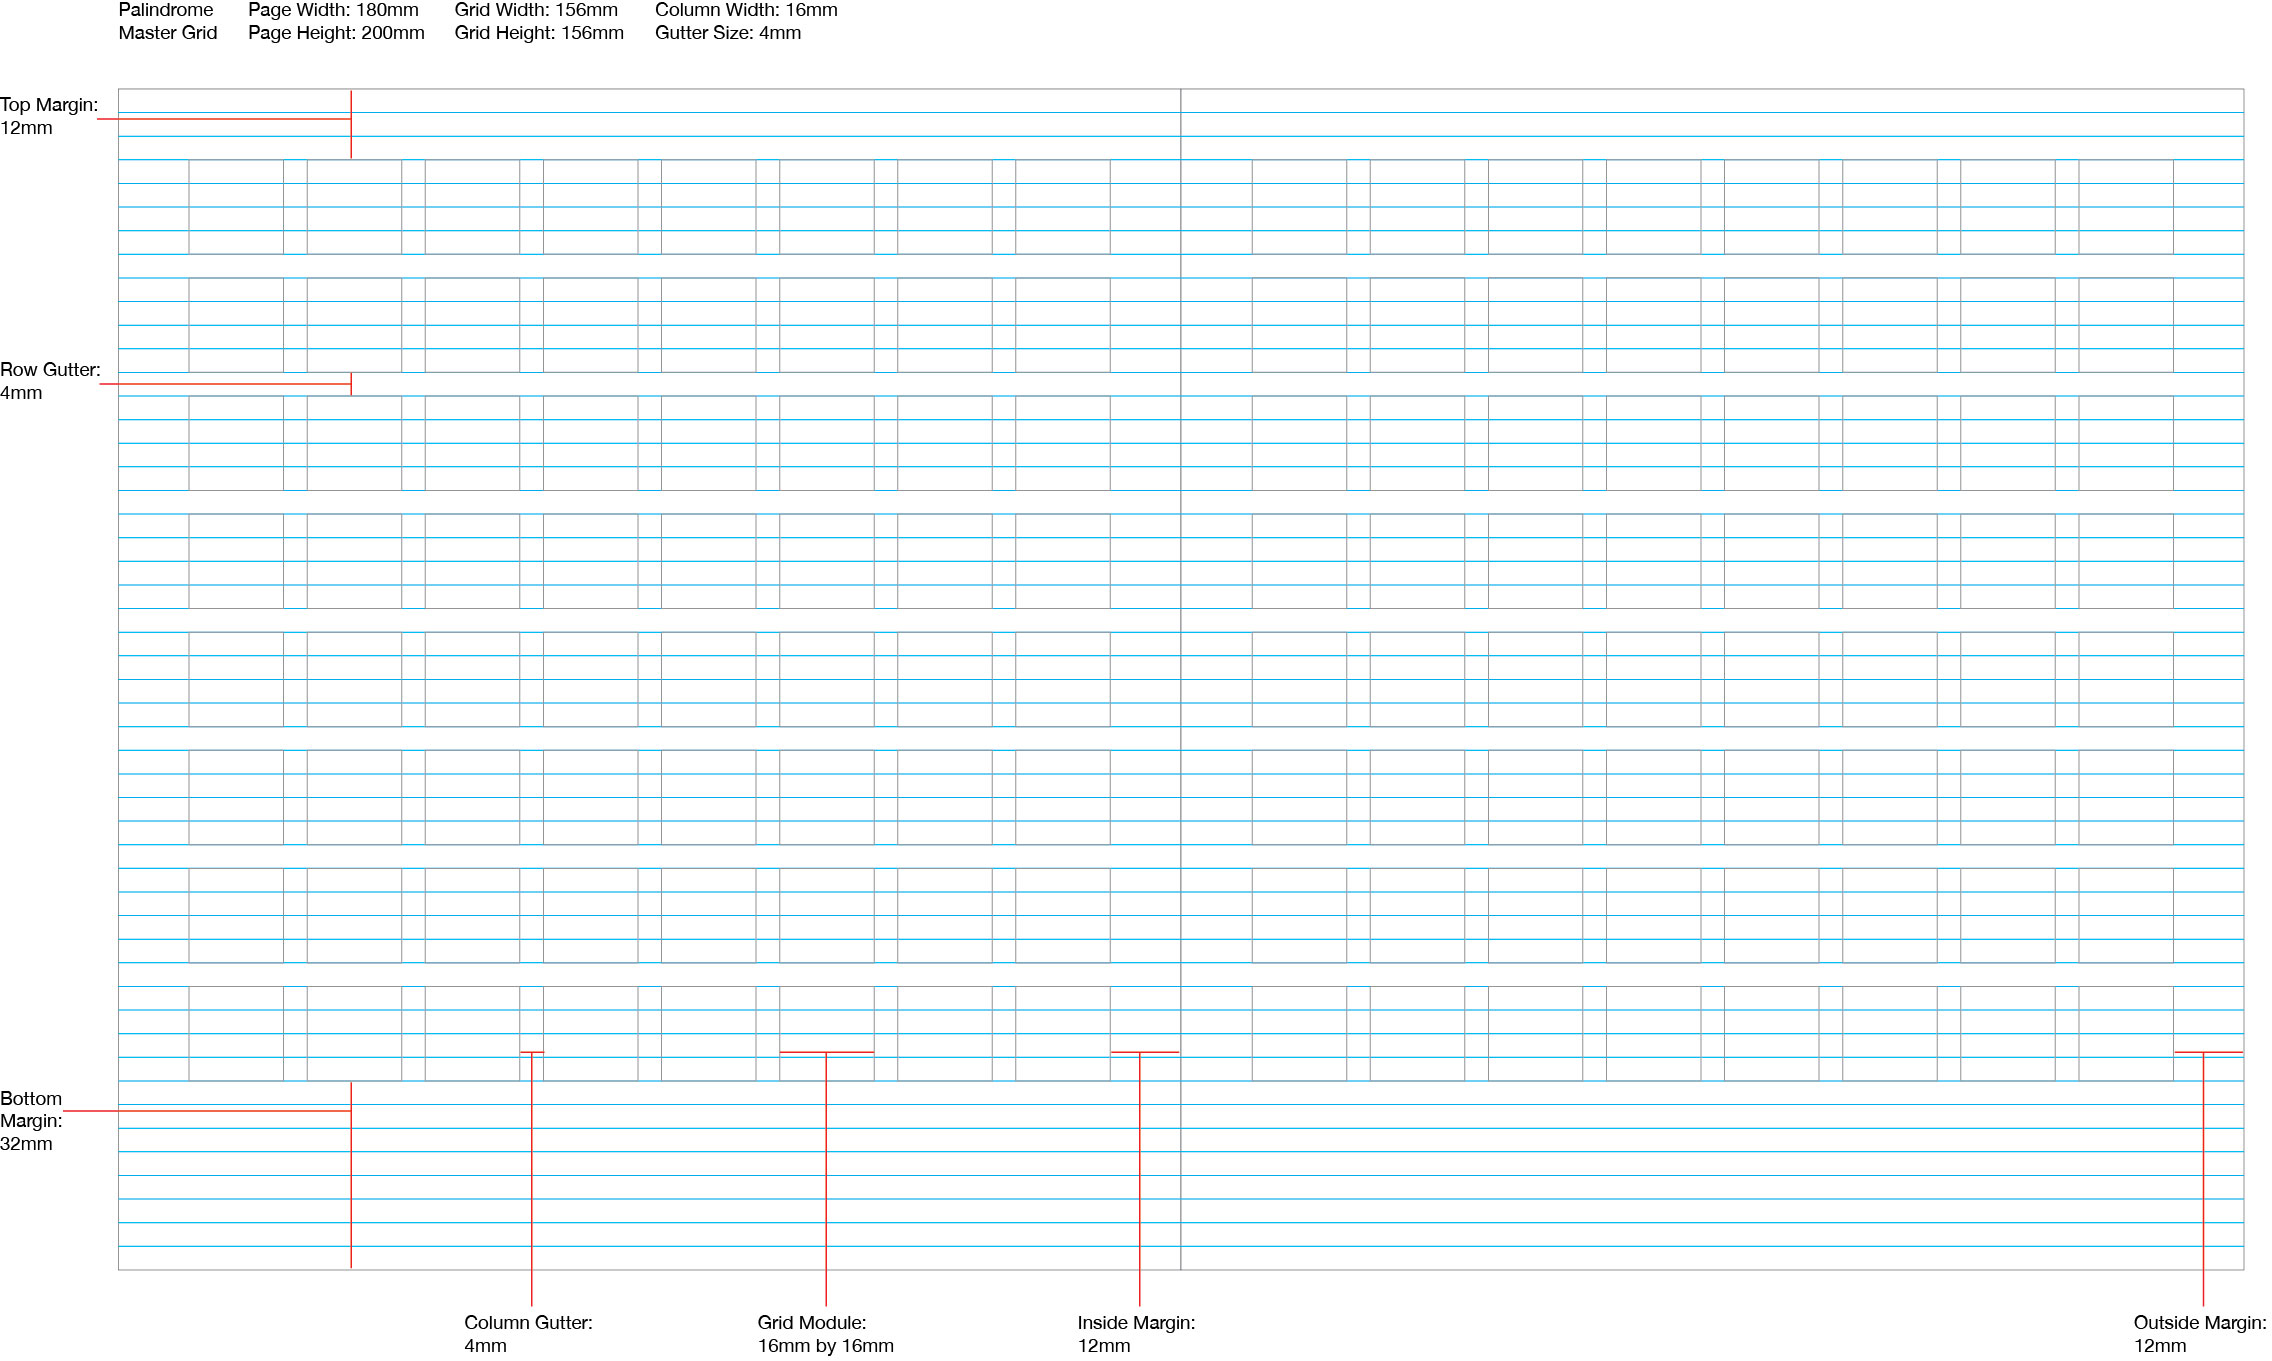Image resolution: width=2272 pixels, height=1361 pixels.
Task: Click the 'Grid Module:' annotation label
Action: pyautogui.click(x=812, y=1322)
